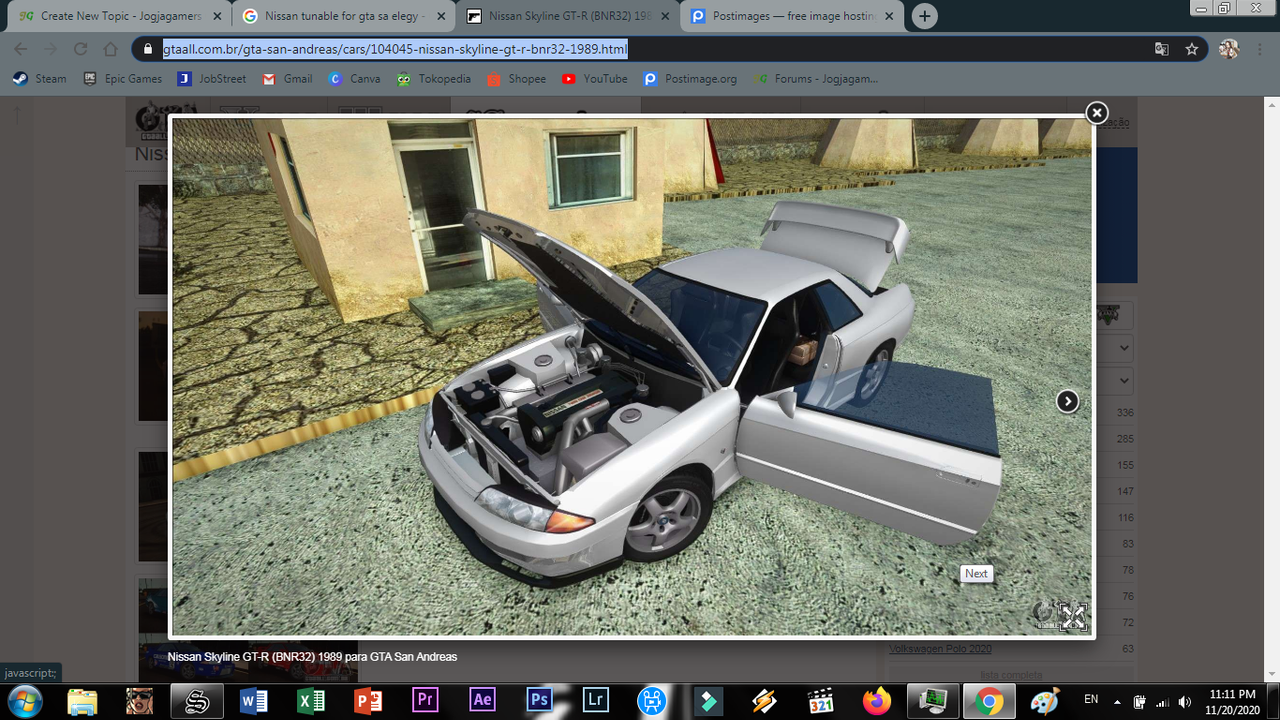Launch Adobe After Effects from the taskbar
1280x720 pixels.
(482, 701)
